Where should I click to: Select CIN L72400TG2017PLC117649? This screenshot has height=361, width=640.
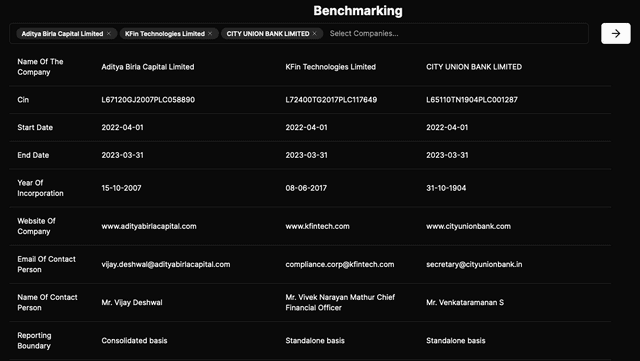pyautogui.click(x=331, y=100)
